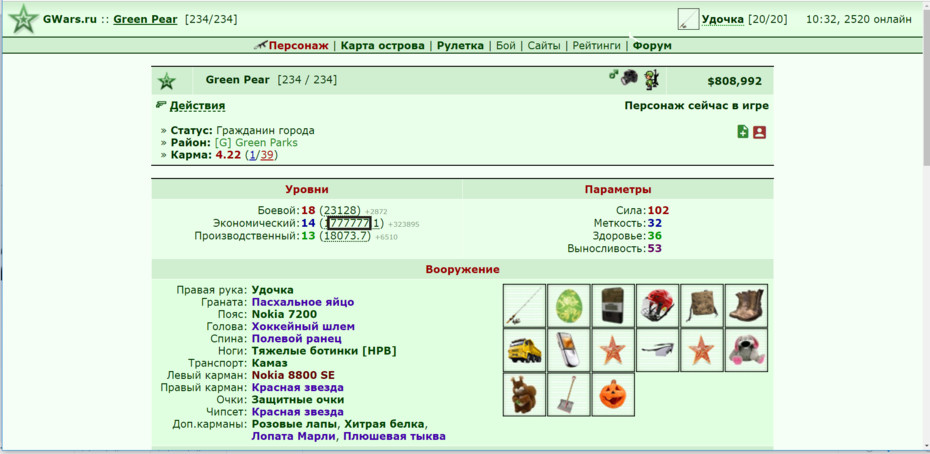Click the Хоккейный шлем link
This screenshot has width=930, height=454.
point(303,326)
